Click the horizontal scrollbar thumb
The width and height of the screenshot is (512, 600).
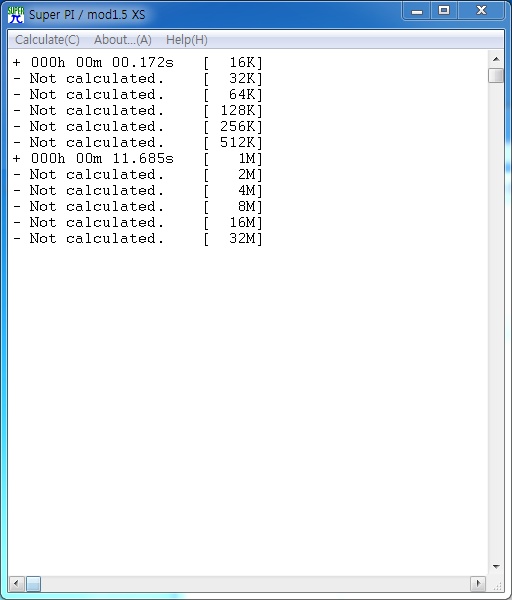(33, 584)
